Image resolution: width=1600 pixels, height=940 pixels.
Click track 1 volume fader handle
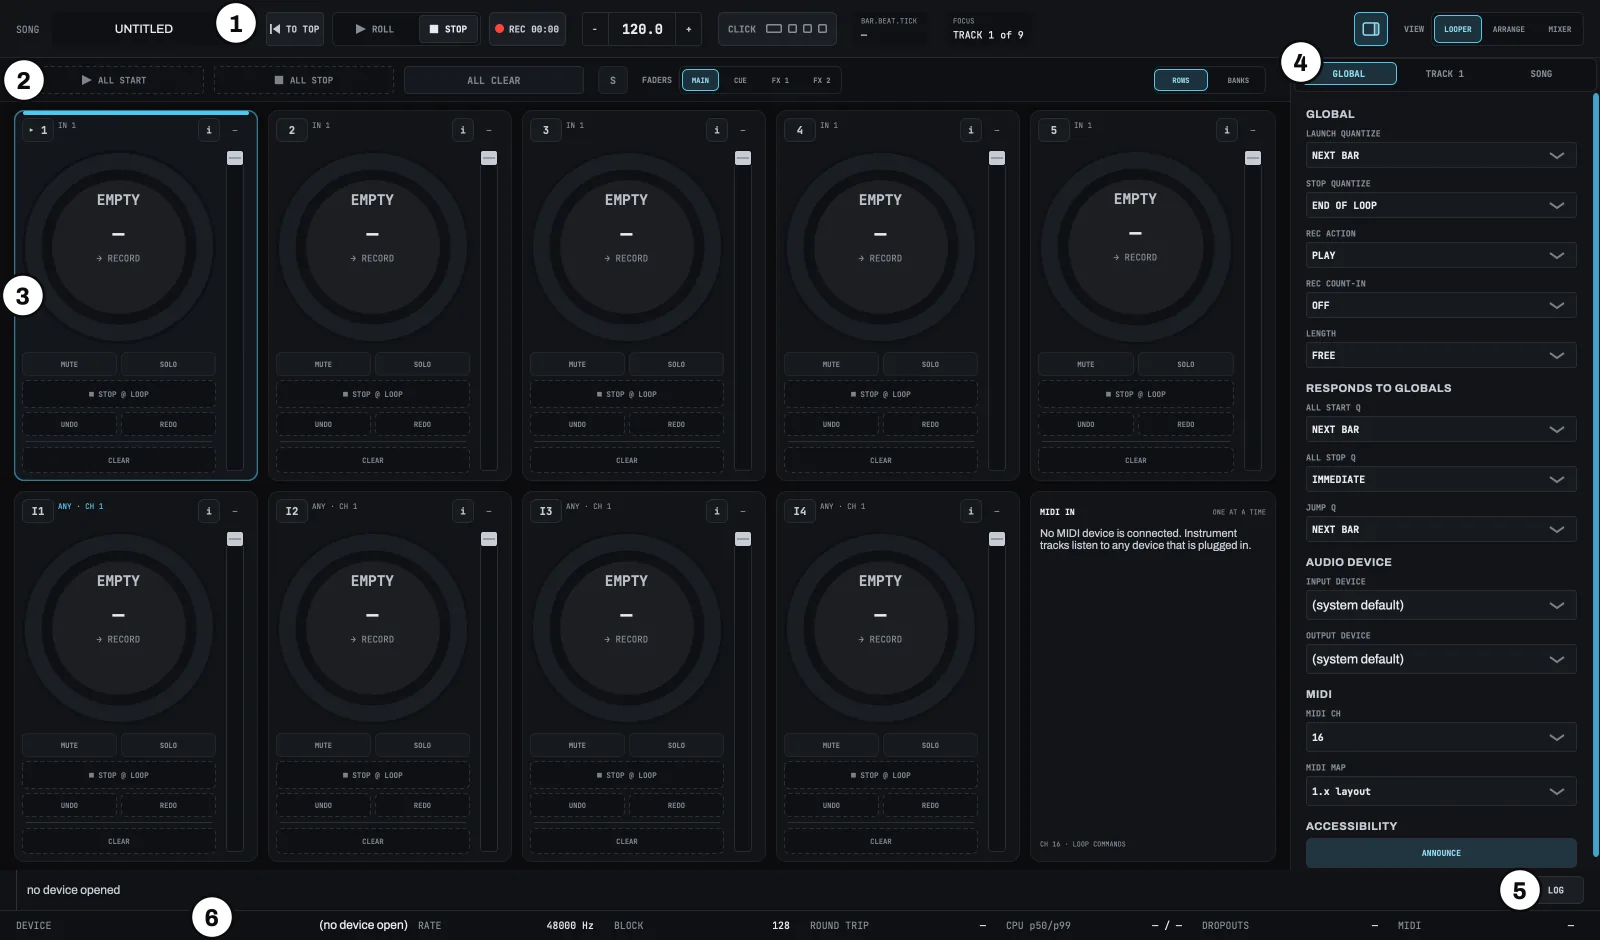click(x=235, y=158)
